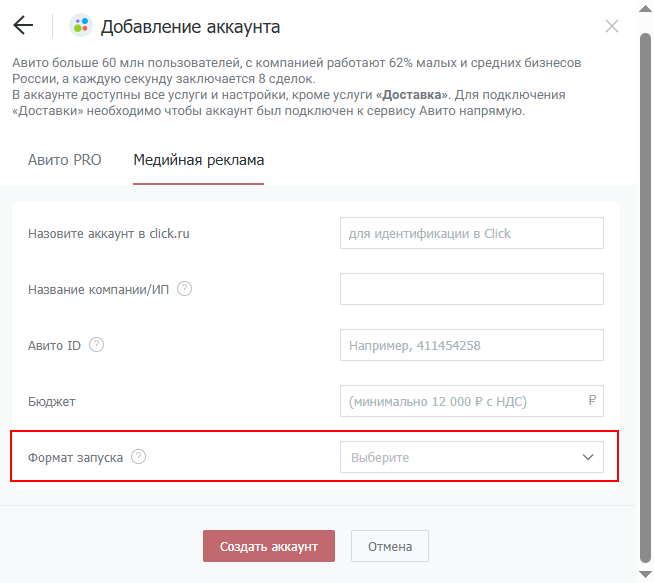Switch to the Авито PRO tab

(x=64, y=160)
